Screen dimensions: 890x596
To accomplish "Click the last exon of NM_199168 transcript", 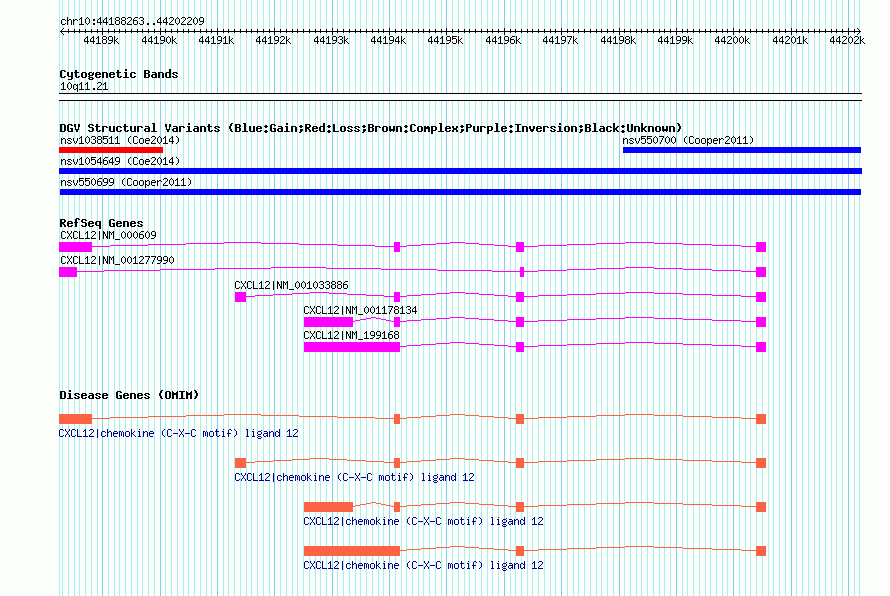I will point(761,347).
